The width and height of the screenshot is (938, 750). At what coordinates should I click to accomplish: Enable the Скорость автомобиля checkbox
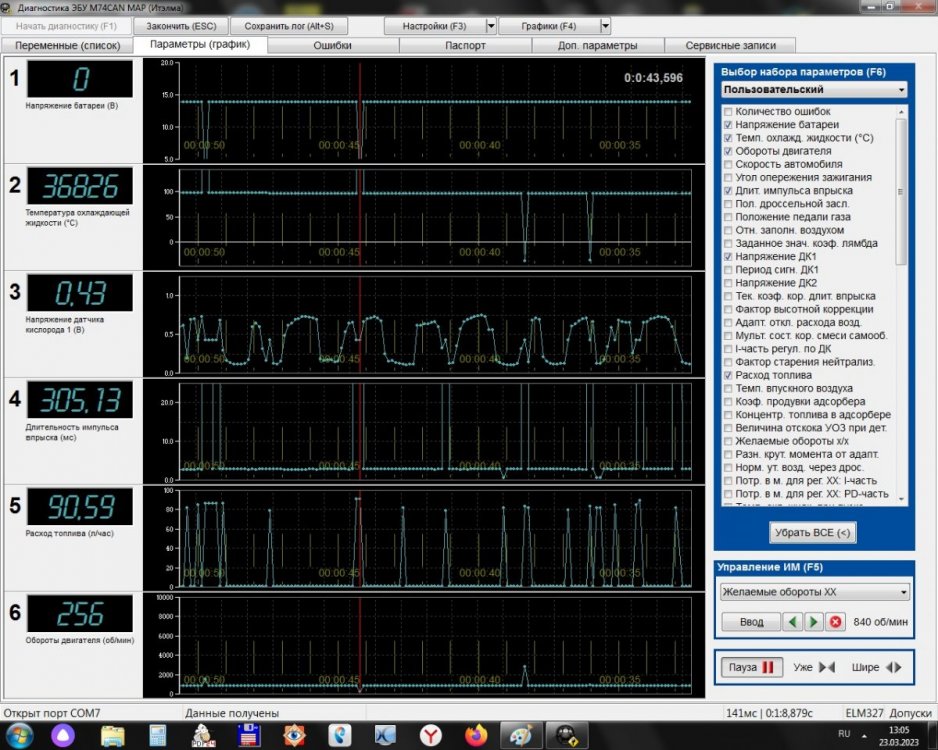(728, 164)
